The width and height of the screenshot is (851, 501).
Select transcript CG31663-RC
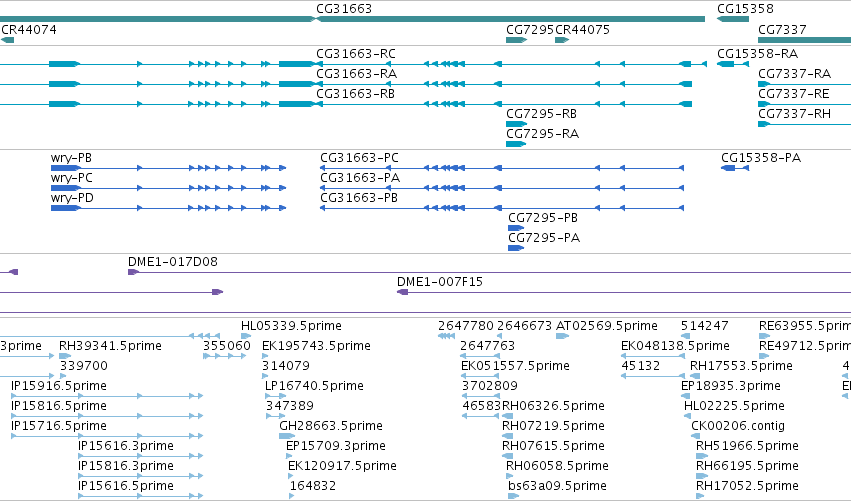pyautogui.click(x=356, y=54)
